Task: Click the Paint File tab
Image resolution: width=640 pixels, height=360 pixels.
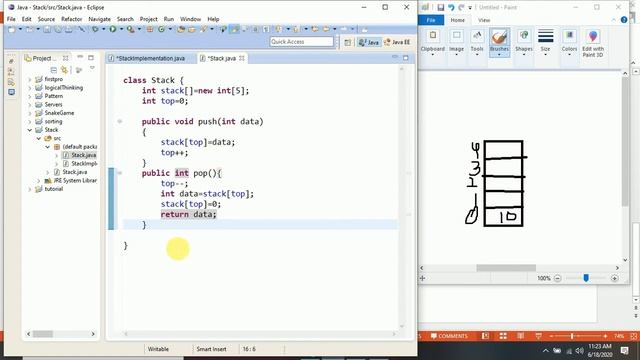Action: pyautogui.click(x=431, y=20)
